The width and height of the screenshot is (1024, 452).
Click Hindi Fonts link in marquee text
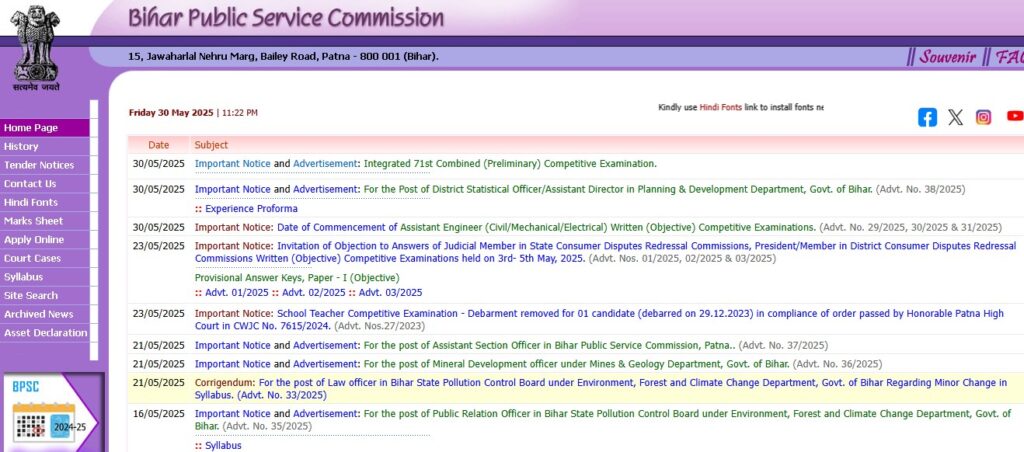click(x=720, y=108)
